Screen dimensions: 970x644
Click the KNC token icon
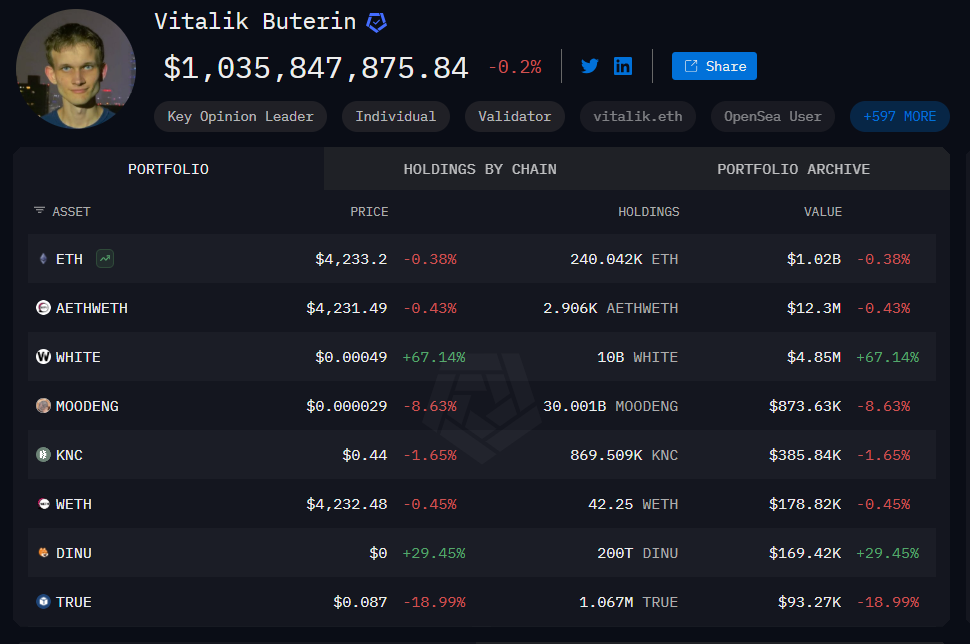point(43,455)
